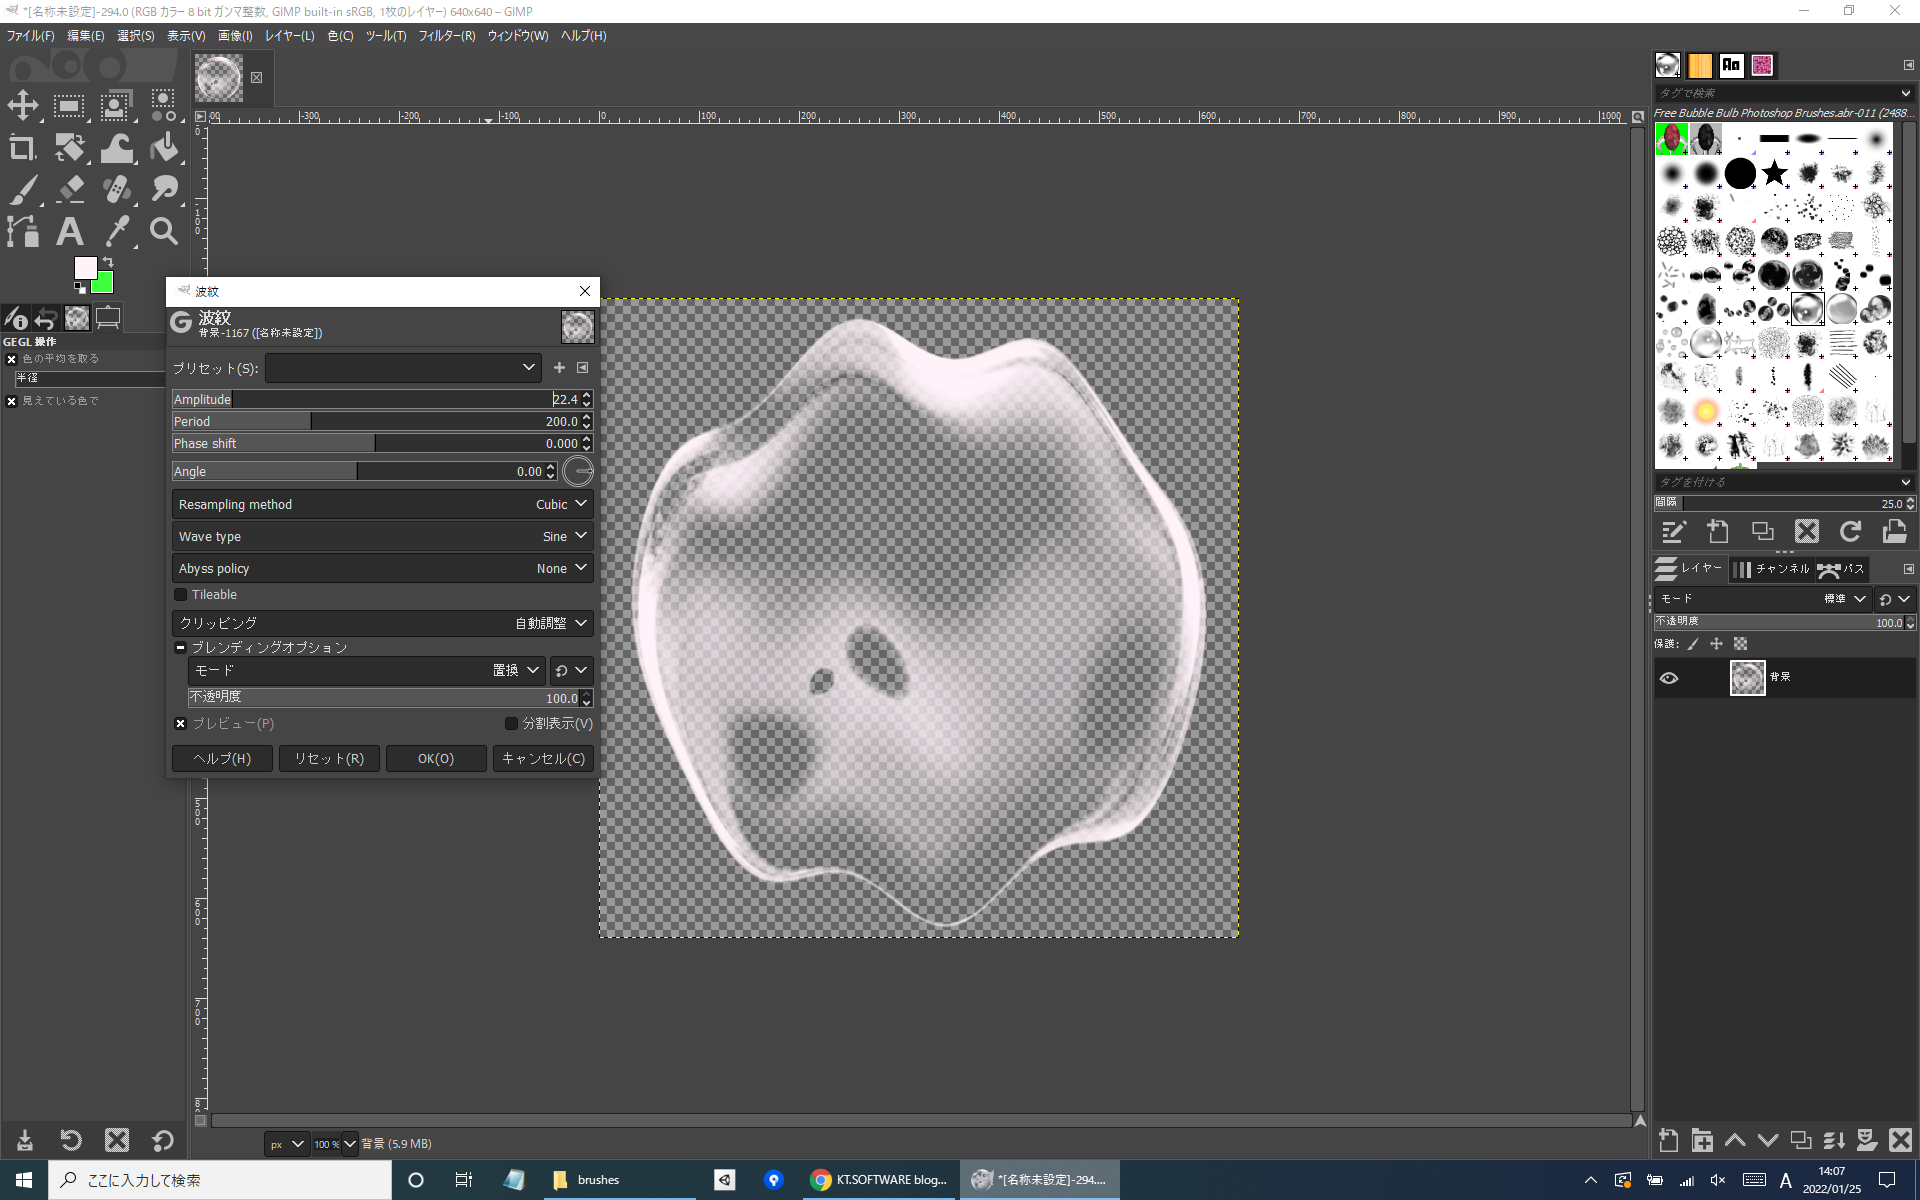The image size is (1920, 1200).
Task: Switch to the チャンネル tab
Action: [x=1772, y=569]
